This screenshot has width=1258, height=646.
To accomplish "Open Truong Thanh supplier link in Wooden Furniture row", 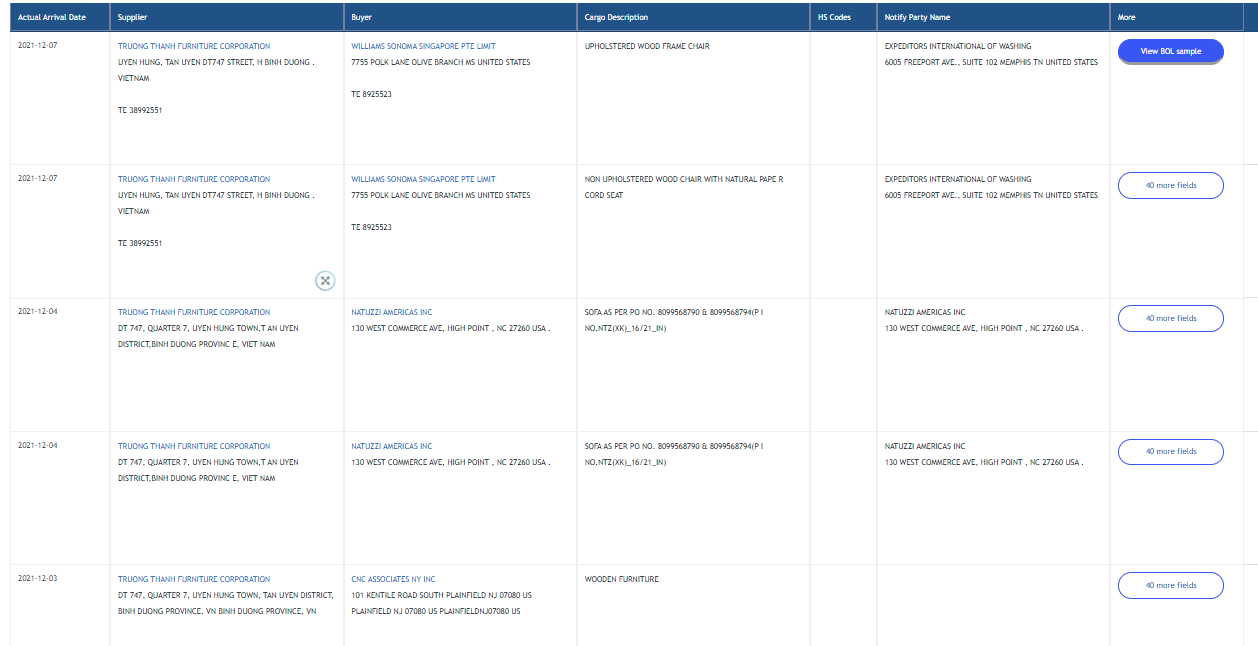I will click(194, 579).
